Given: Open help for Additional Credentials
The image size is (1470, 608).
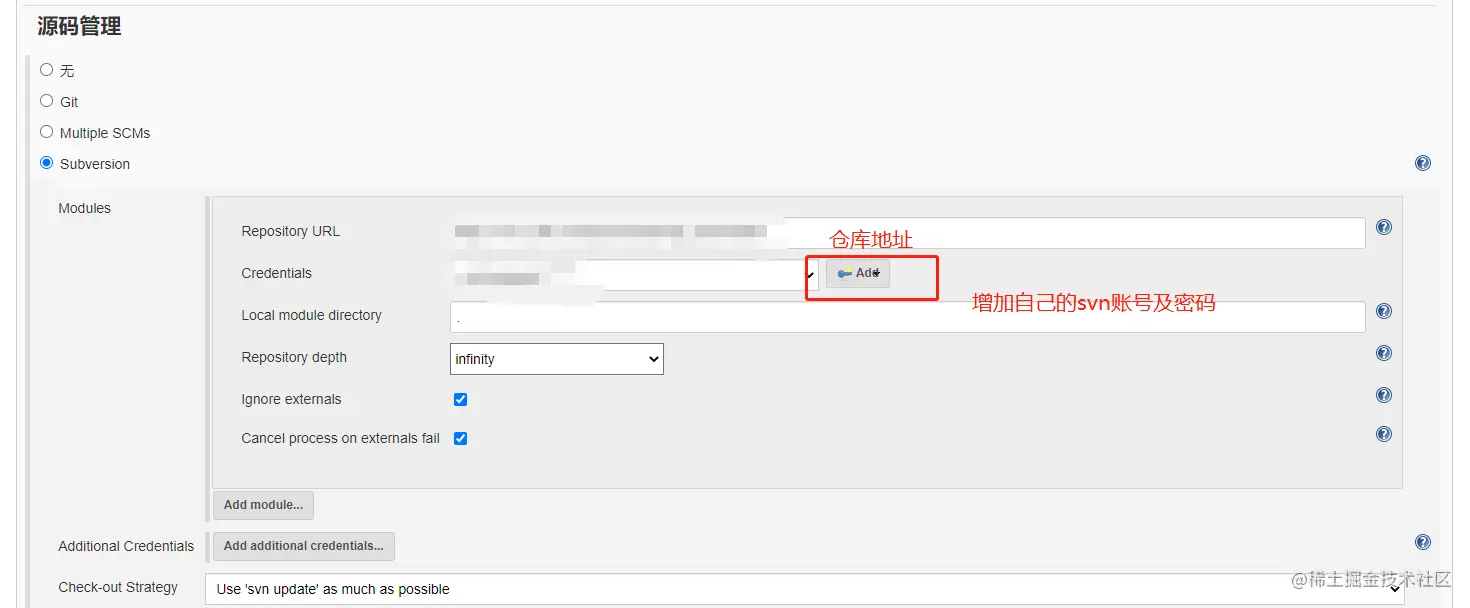Looking at the screenshot, I should [1422, 541].
